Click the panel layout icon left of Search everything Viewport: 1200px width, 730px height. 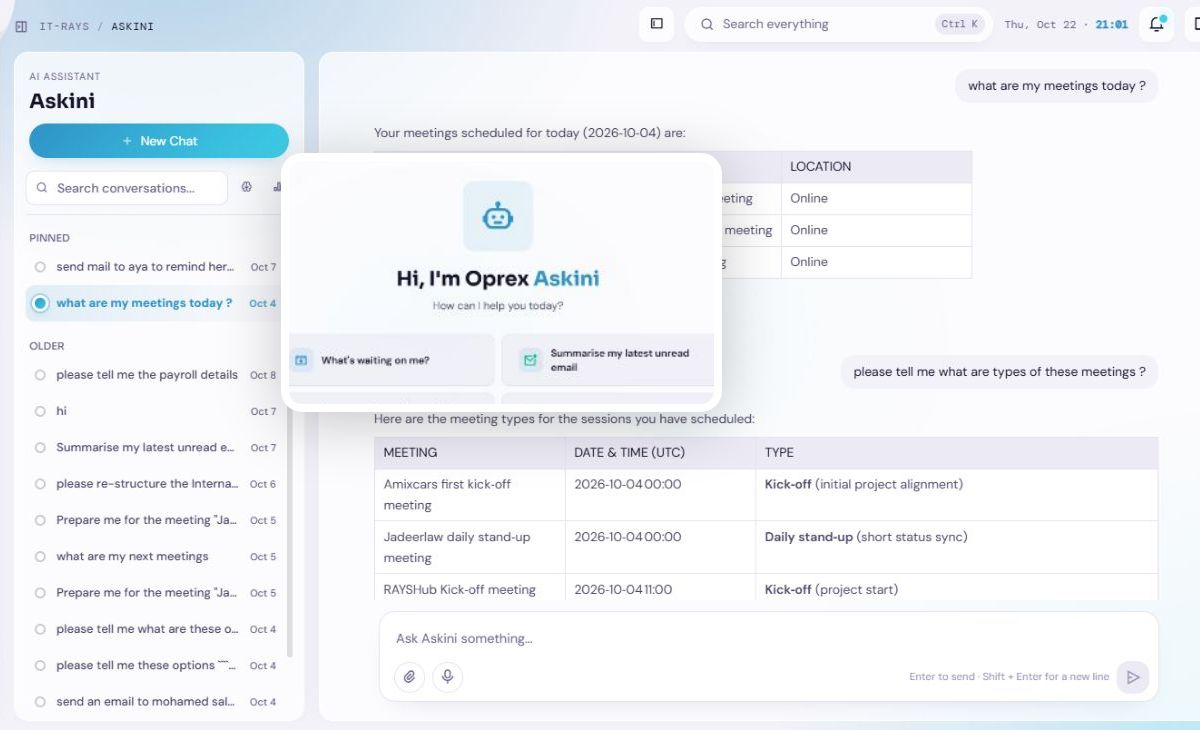click(x=657, y=24)
